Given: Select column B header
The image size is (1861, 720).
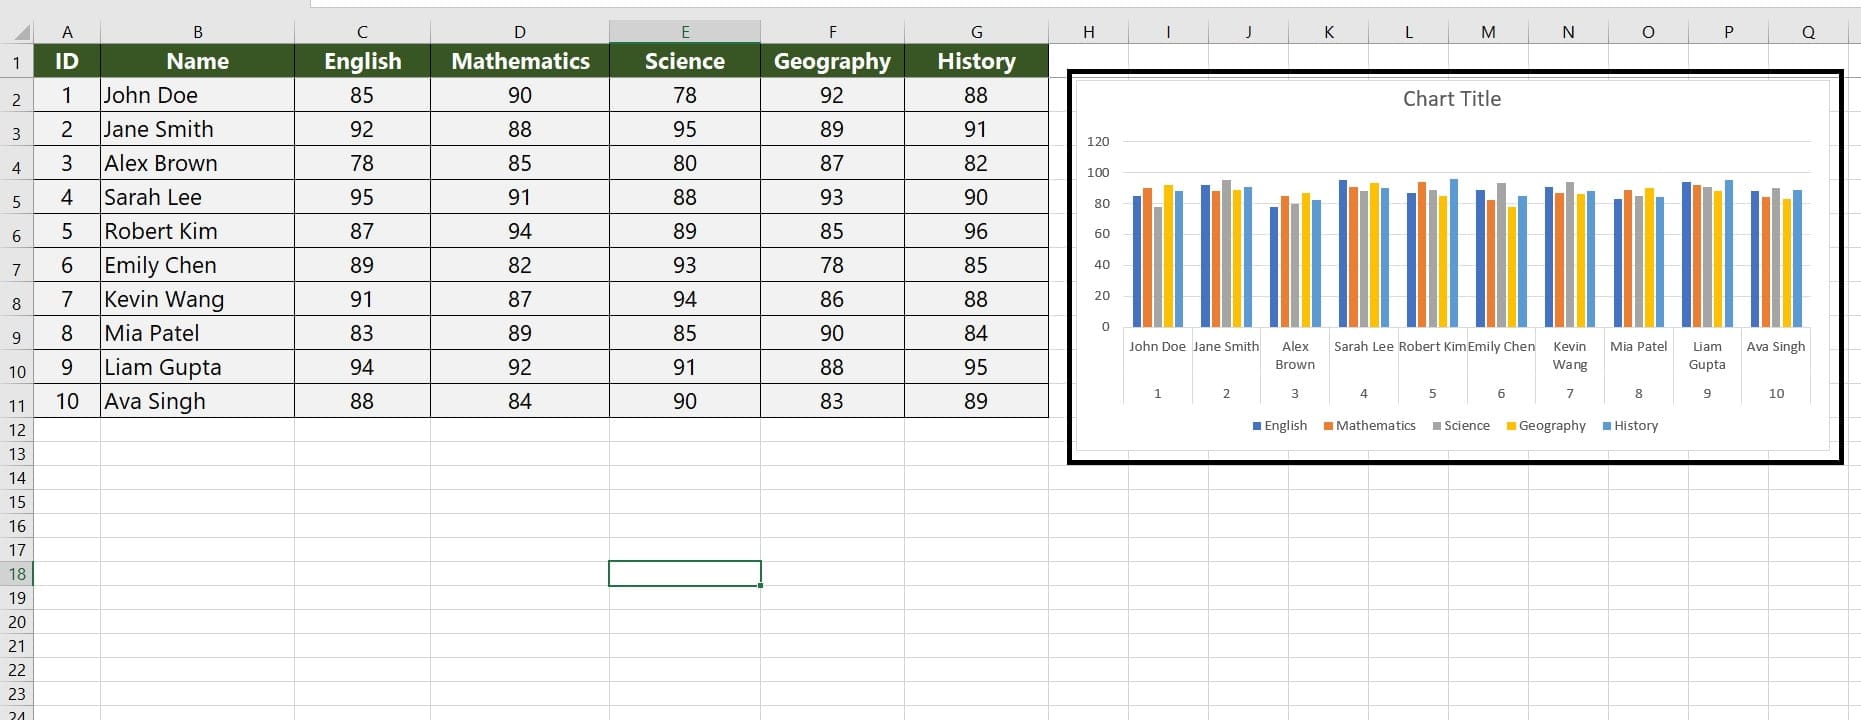Looking at the screenshot, I should (x=198, y=32).
